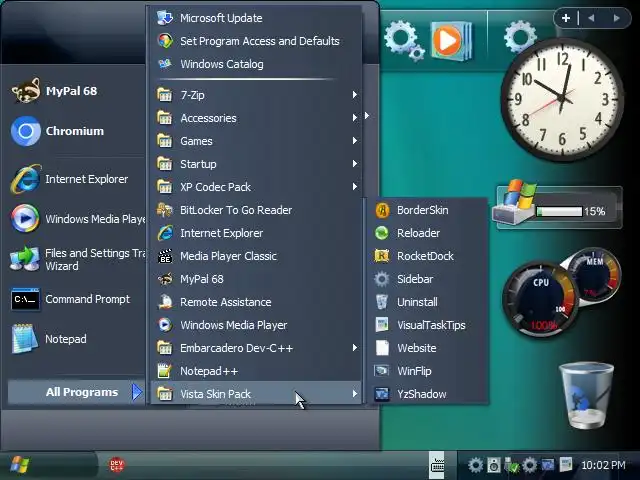640x480 pixels.
Task: Click the All Programs arrow
Action: tap(137, 392)
